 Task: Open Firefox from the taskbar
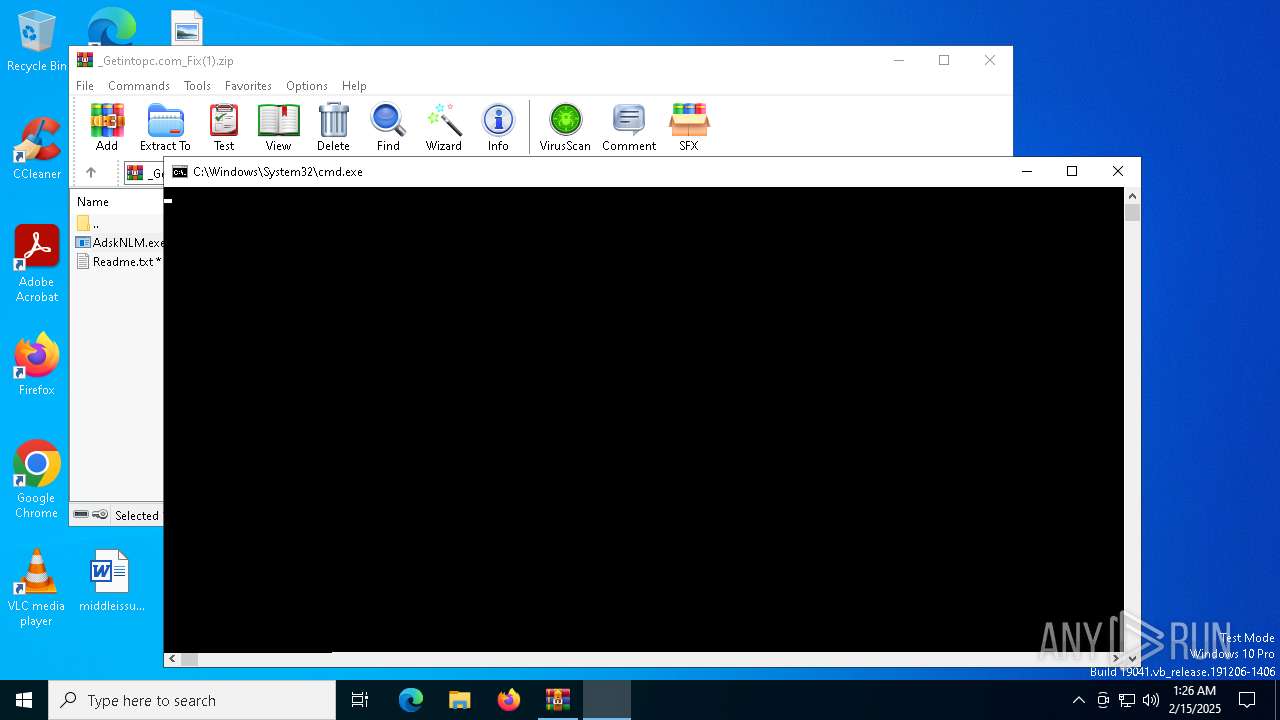pos(509,700)
